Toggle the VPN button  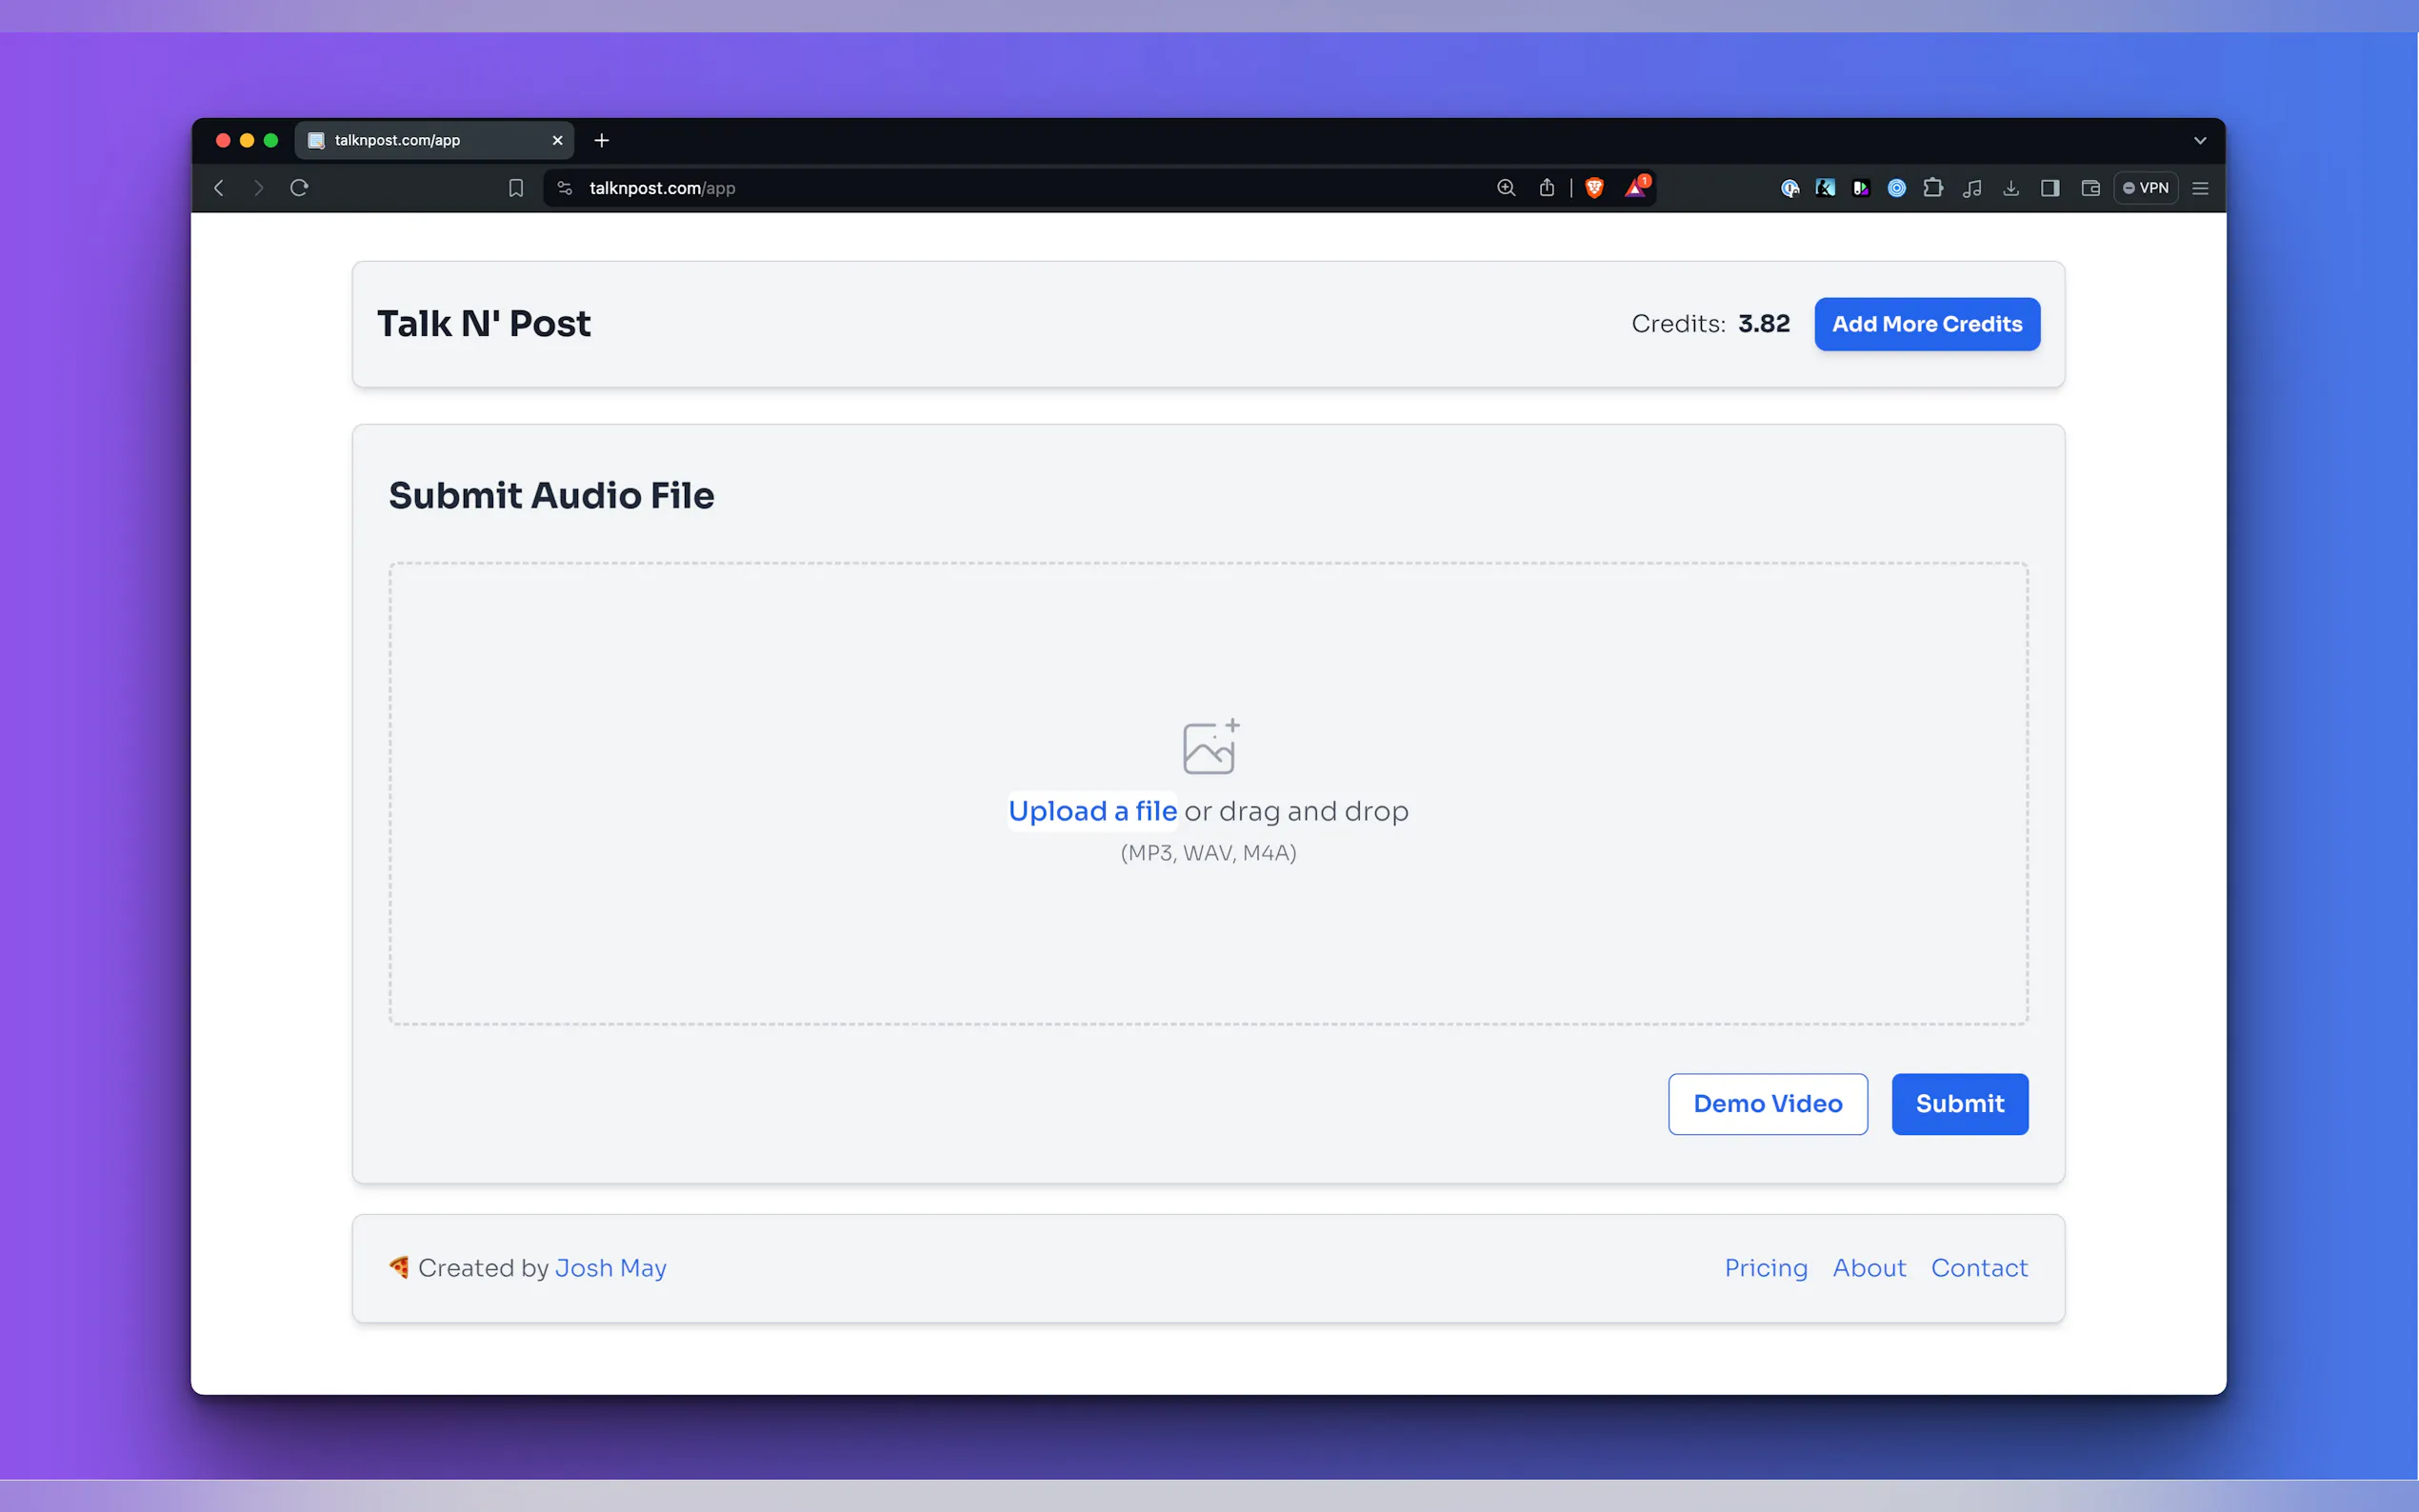[x=2146, y=188]
